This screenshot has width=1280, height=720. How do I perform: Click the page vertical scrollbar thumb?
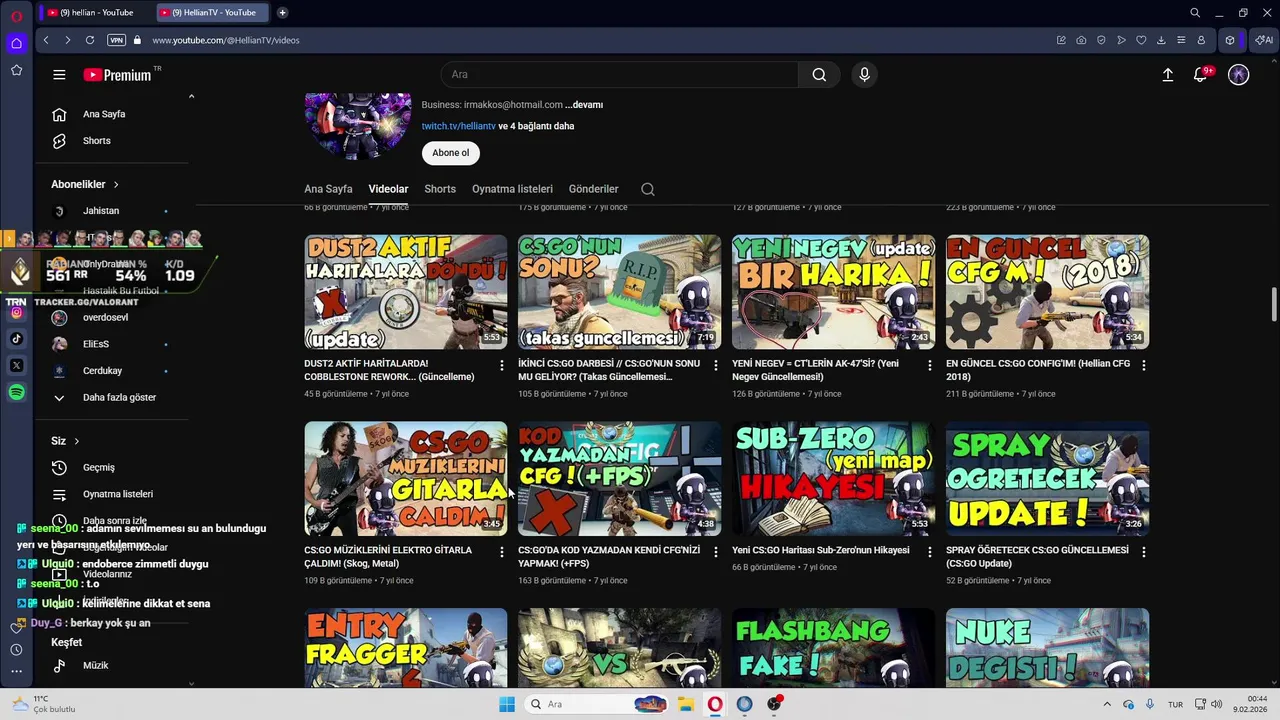pos(1273,304)
